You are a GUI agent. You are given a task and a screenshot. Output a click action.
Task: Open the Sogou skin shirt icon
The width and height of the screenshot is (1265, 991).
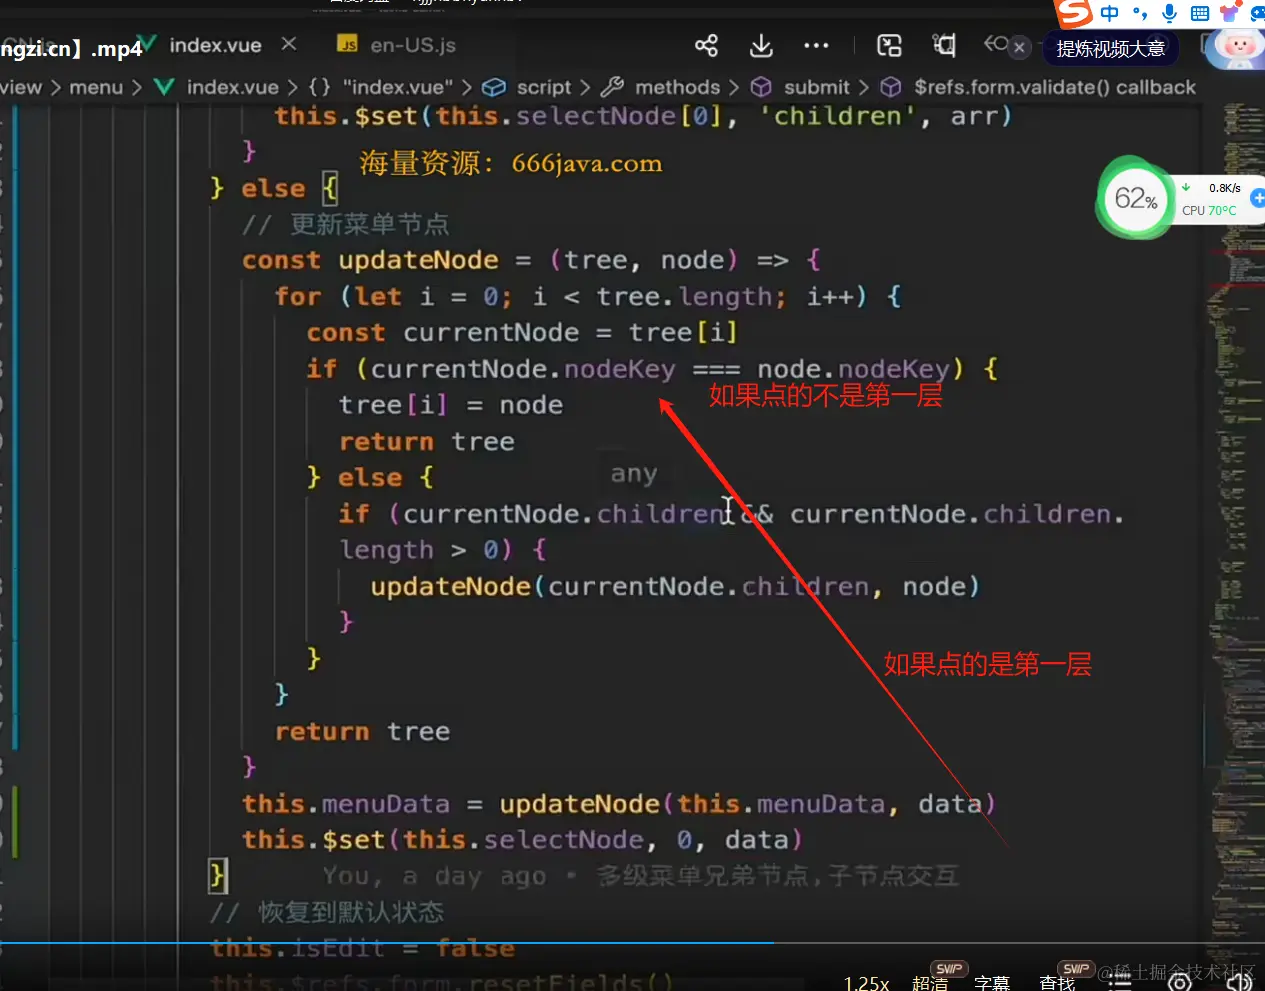(1229, 13)
